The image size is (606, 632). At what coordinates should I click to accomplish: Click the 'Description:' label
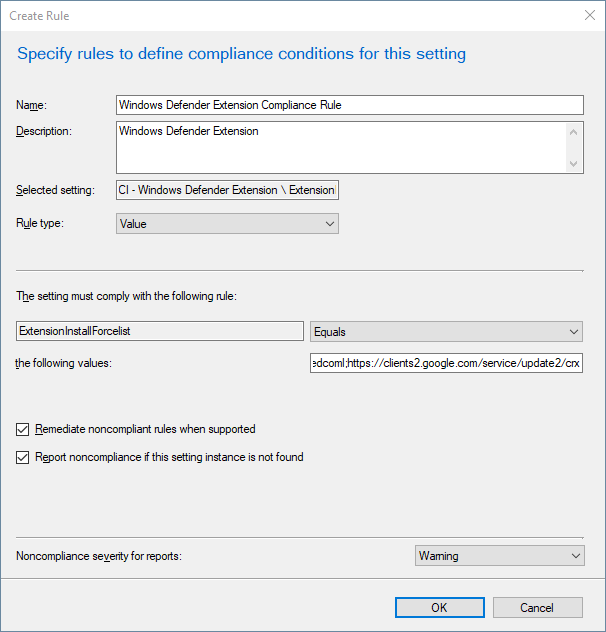[x=44, y=131]
